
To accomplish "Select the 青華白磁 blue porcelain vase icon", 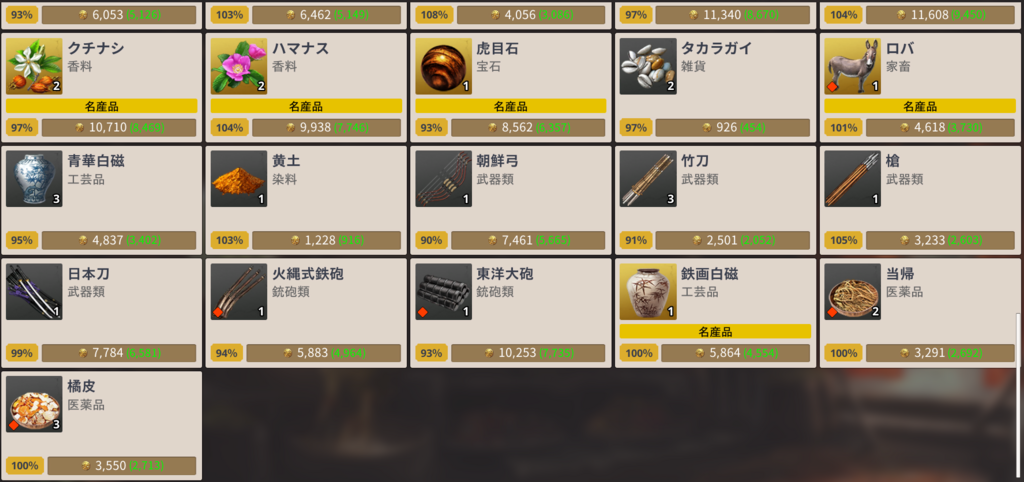I will (34, 179).
